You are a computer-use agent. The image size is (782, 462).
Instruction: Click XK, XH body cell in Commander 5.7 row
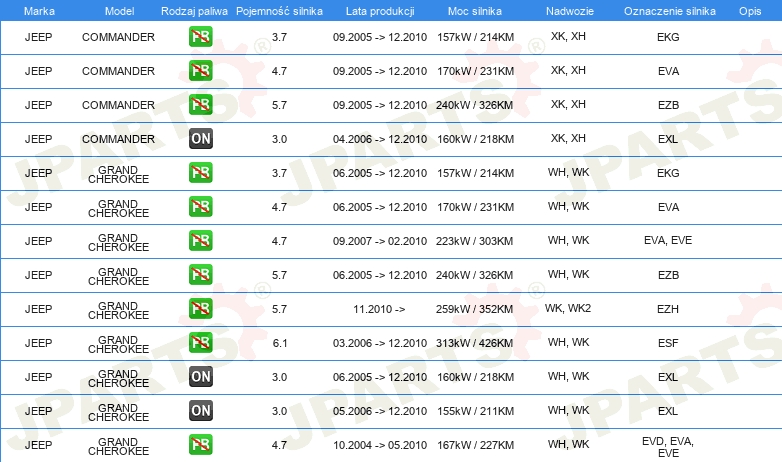pos(568,104)
